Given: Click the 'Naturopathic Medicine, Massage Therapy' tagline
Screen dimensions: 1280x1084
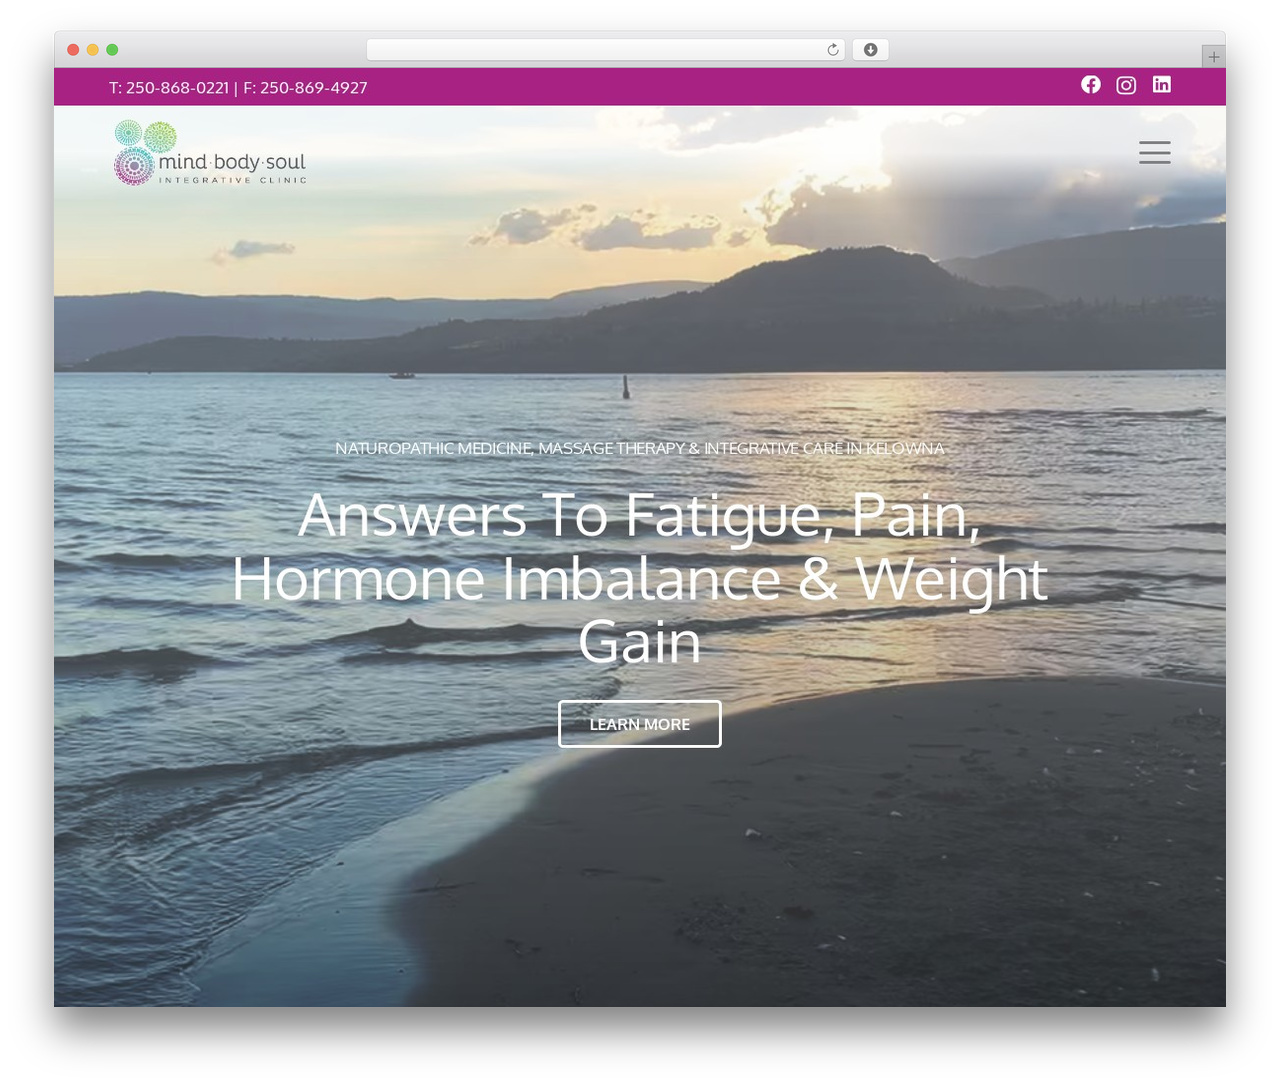Looking at the screenshot, I should tap(640, 448).
